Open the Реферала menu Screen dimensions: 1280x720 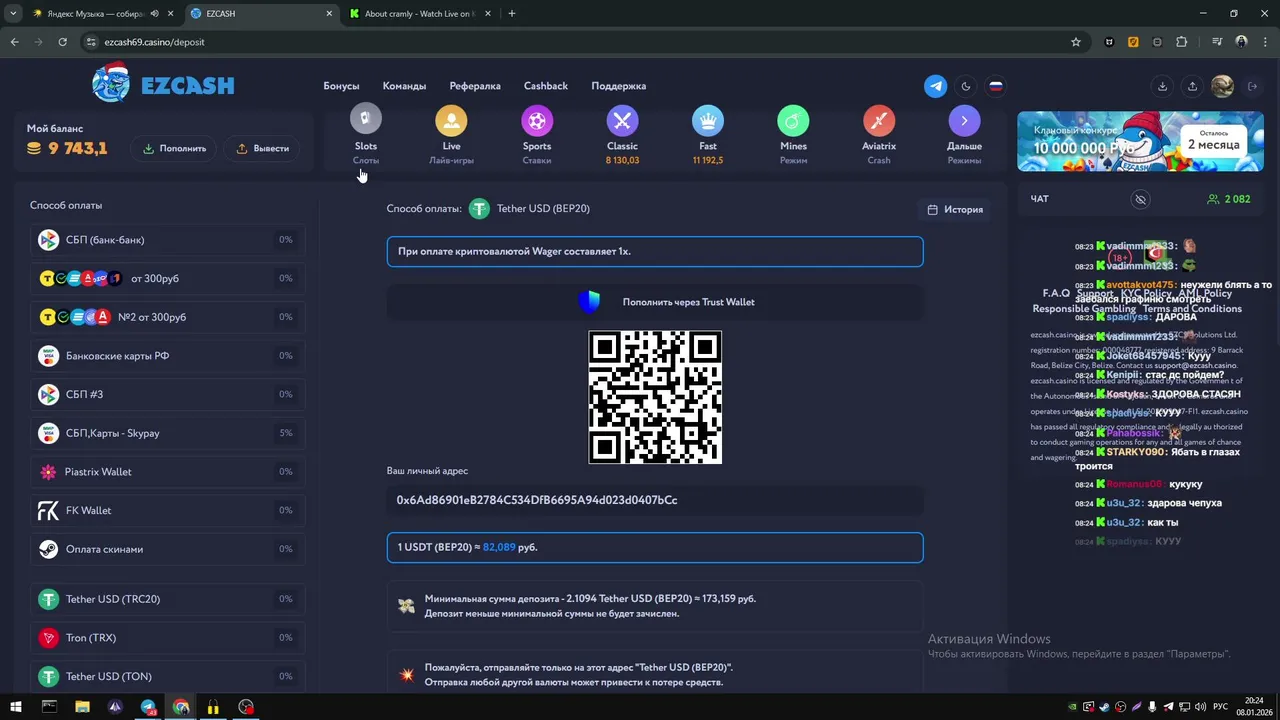coord(475,86)
